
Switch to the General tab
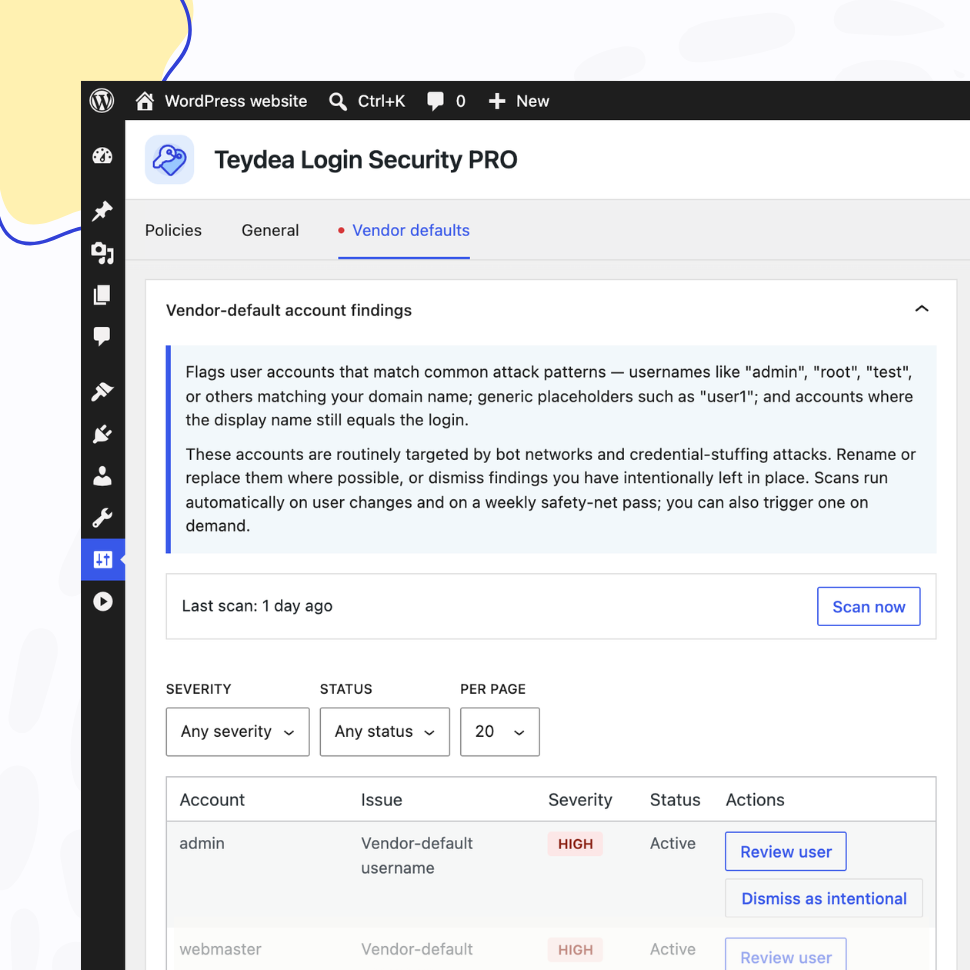coord(270,230)
